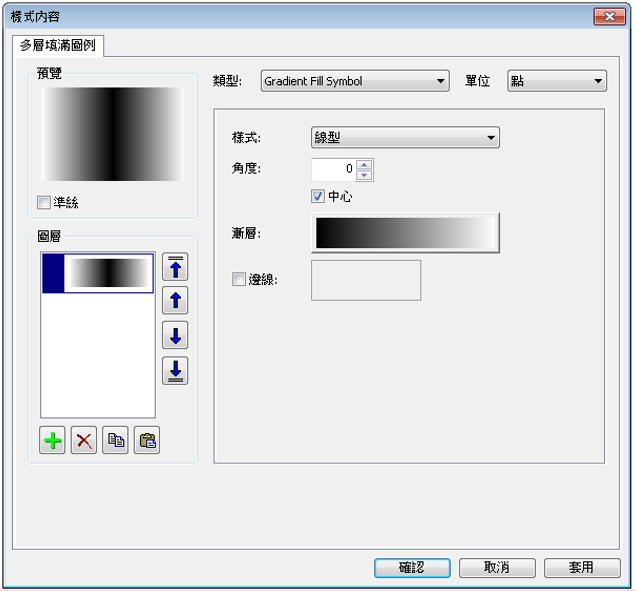Open the 樣式 線型 dropdown
Viewport: 636px width, 591px height.
pos(405,138)
